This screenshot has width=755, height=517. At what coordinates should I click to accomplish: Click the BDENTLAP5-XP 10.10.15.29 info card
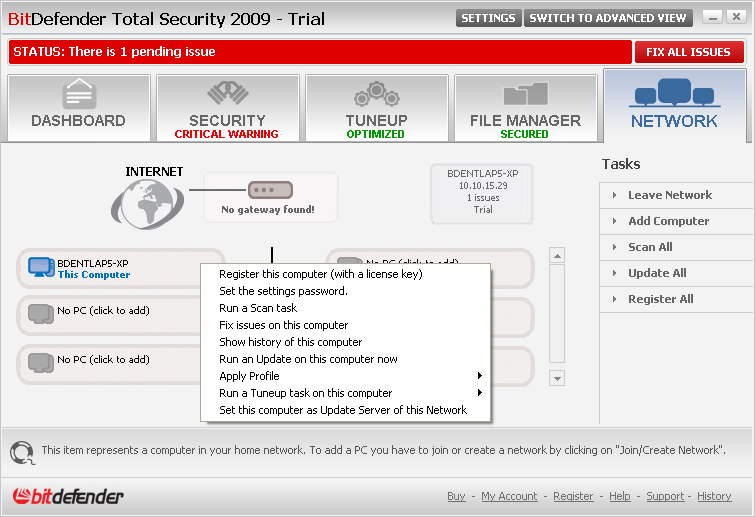click(x=482, y=194)
